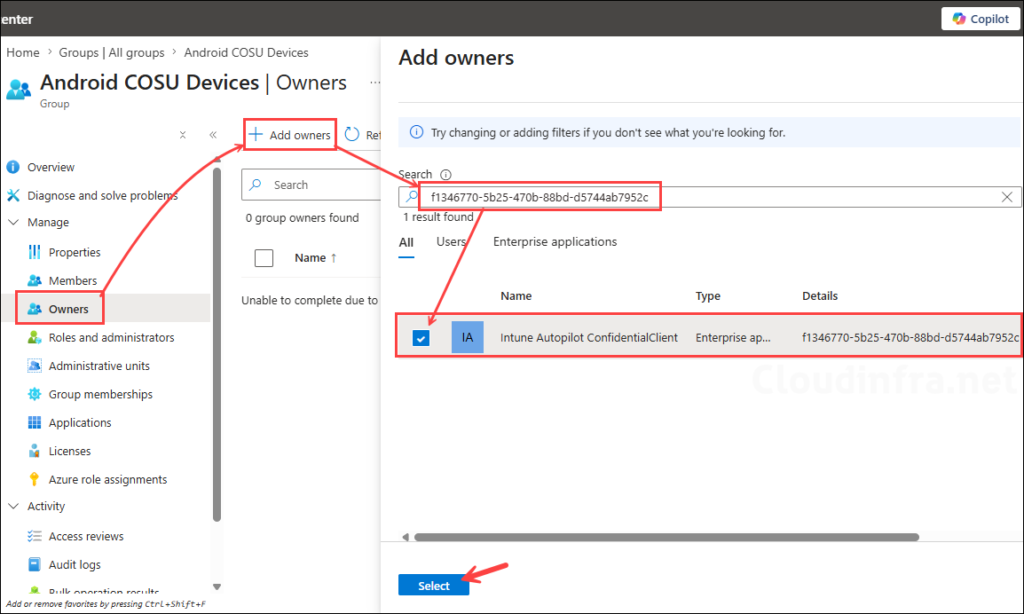Click Add owners button
Screen dimensions: 1024x614
click(x=290, y=135)
